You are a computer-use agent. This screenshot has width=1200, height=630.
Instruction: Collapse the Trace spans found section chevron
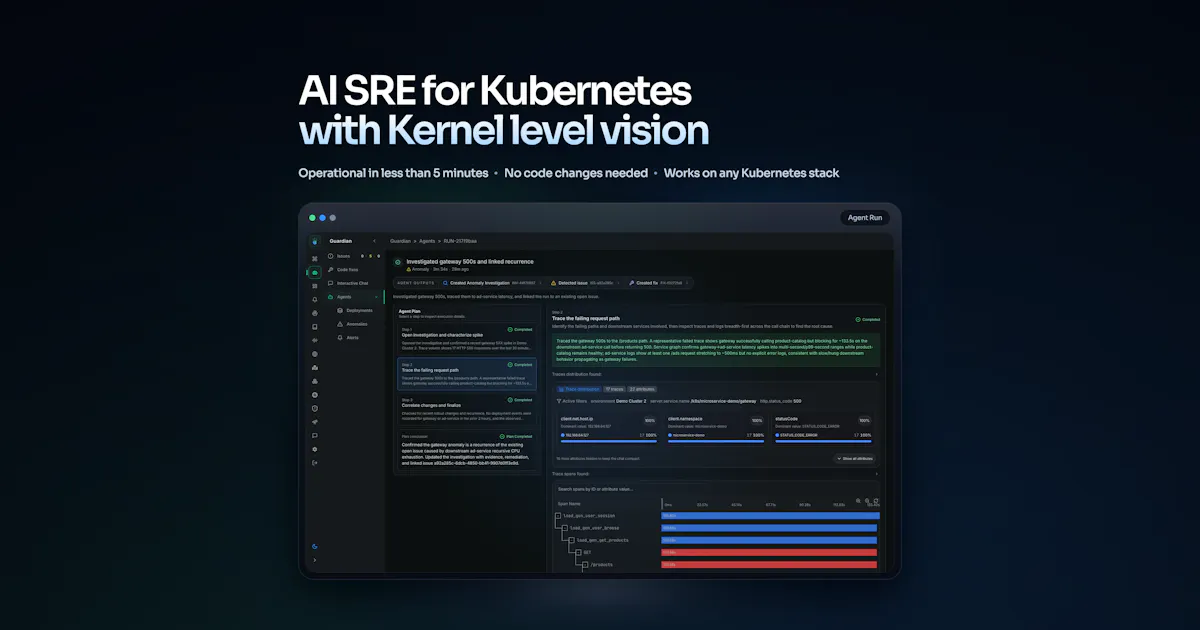[x=876, y=474]
